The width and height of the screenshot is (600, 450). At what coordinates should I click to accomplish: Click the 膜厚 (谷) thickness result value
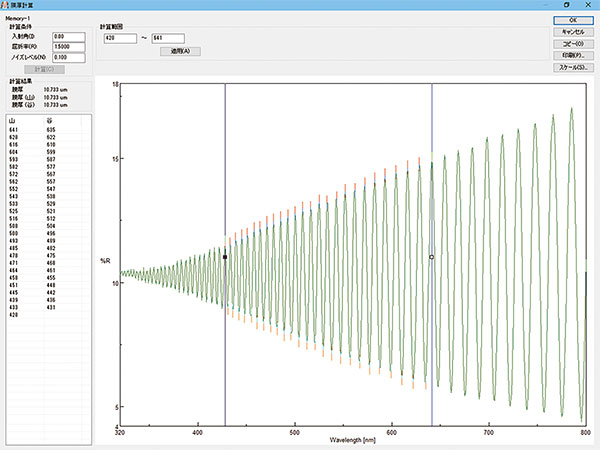(55, 105)
